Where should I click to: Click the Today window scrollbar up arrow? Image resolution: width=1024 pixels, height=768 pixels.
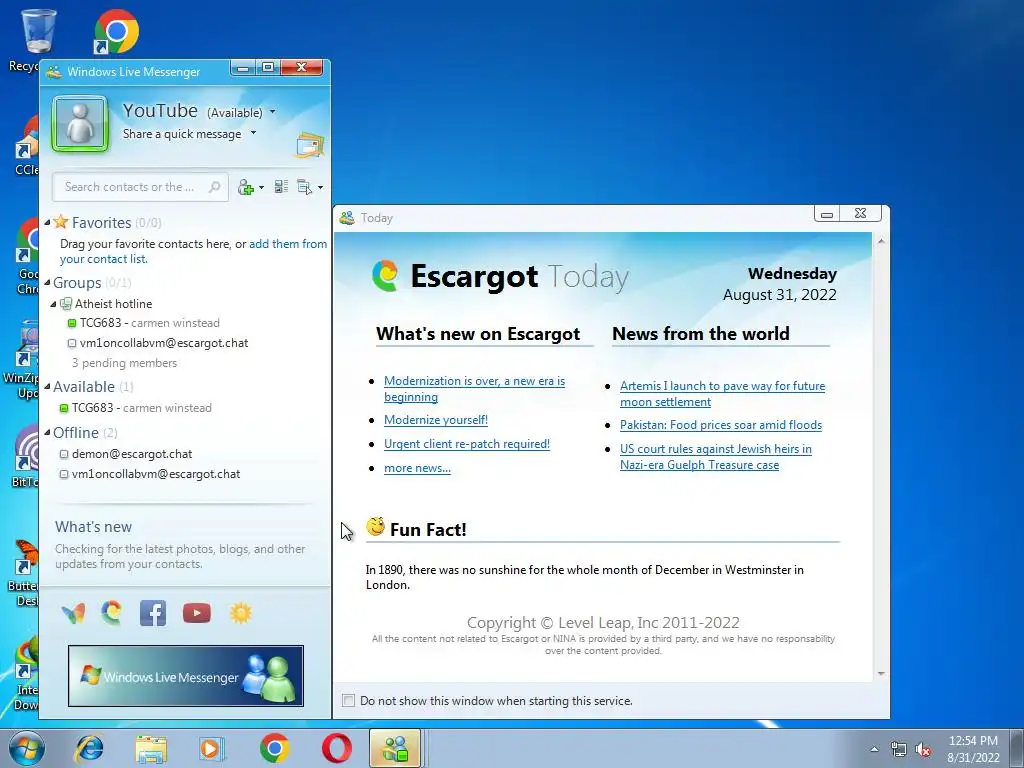pyautogui.click(x=881, y=242)
